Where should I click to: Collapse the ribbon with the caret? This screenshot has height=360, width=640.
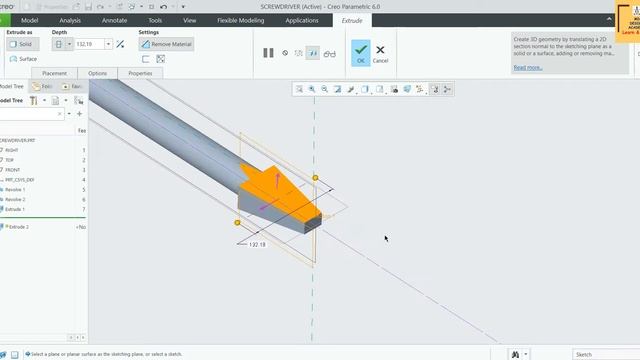pos(609,19)
